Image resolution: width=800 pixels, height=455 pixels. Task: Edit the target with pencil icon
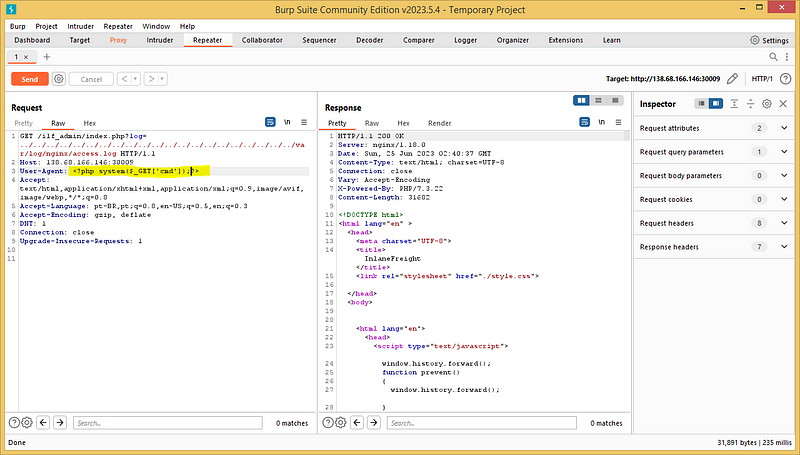[732, 79]
